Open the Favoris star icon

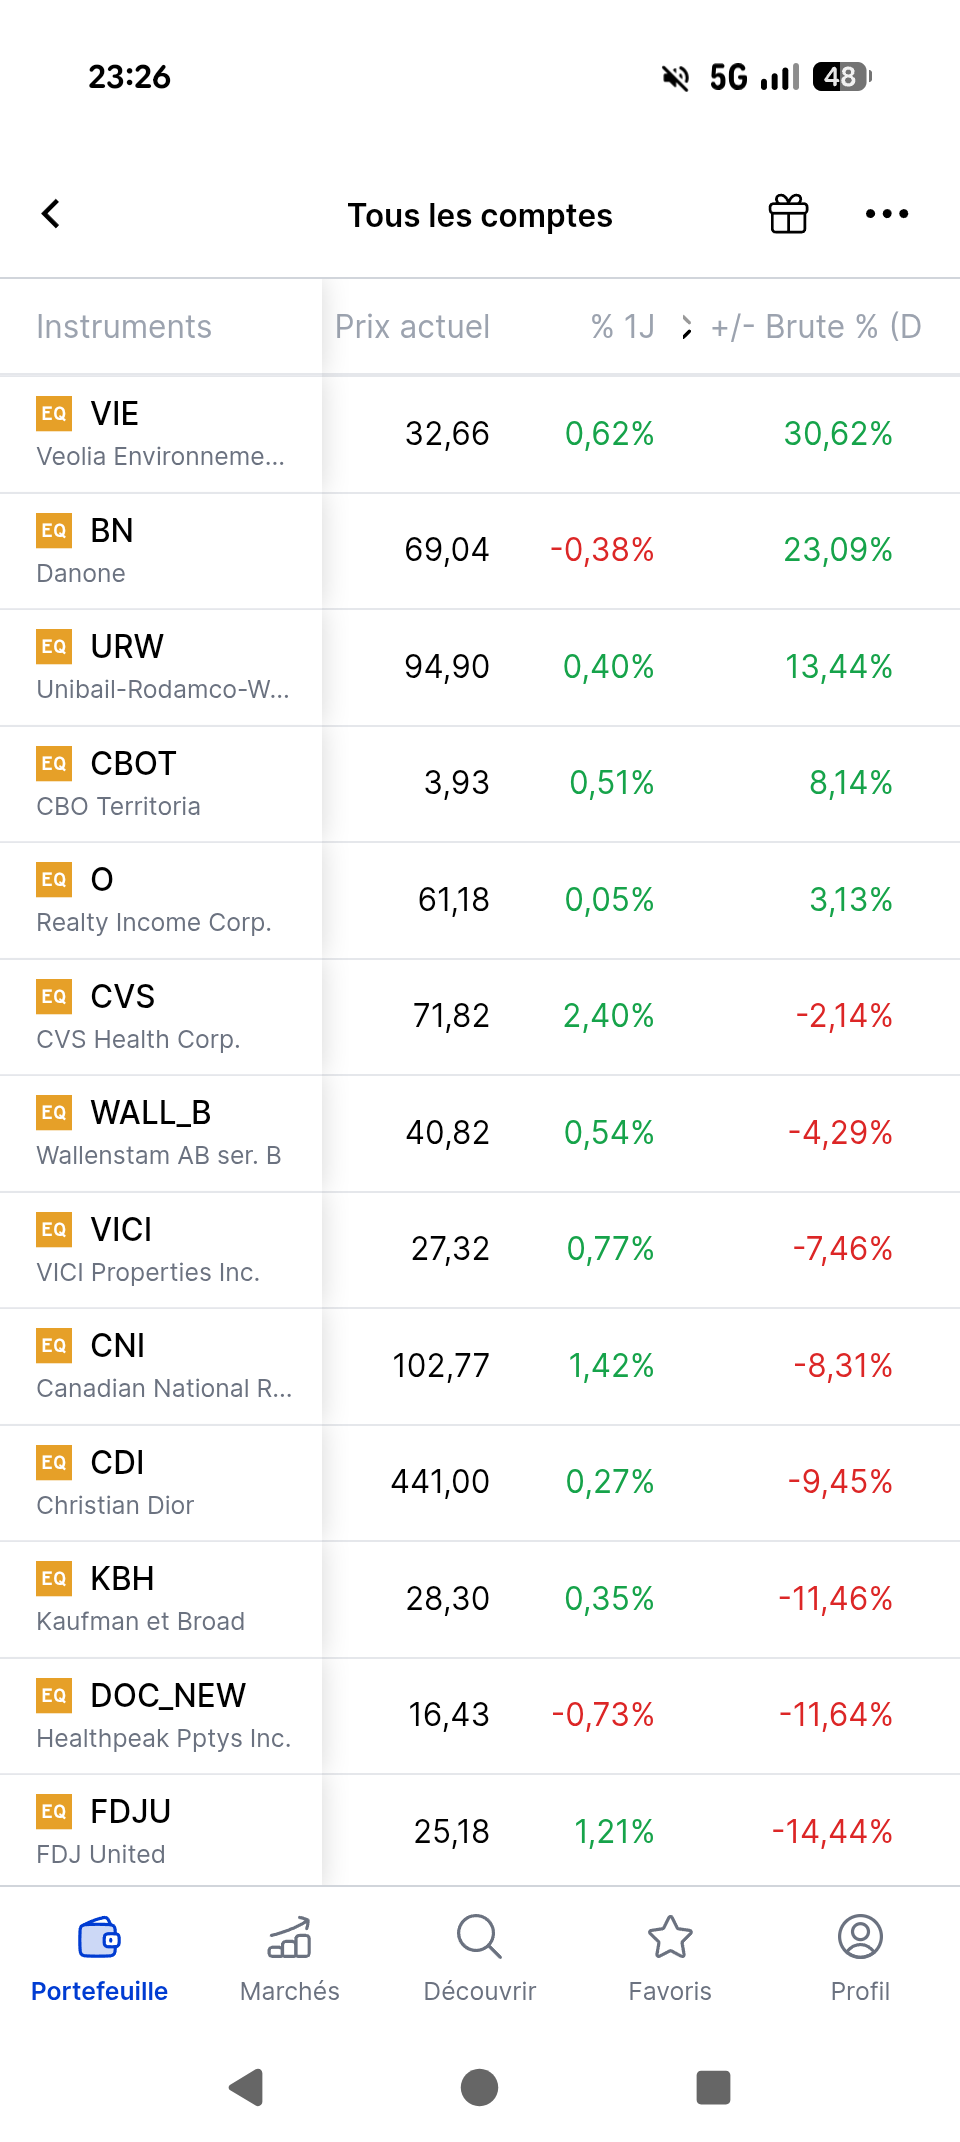point(670,1938)
